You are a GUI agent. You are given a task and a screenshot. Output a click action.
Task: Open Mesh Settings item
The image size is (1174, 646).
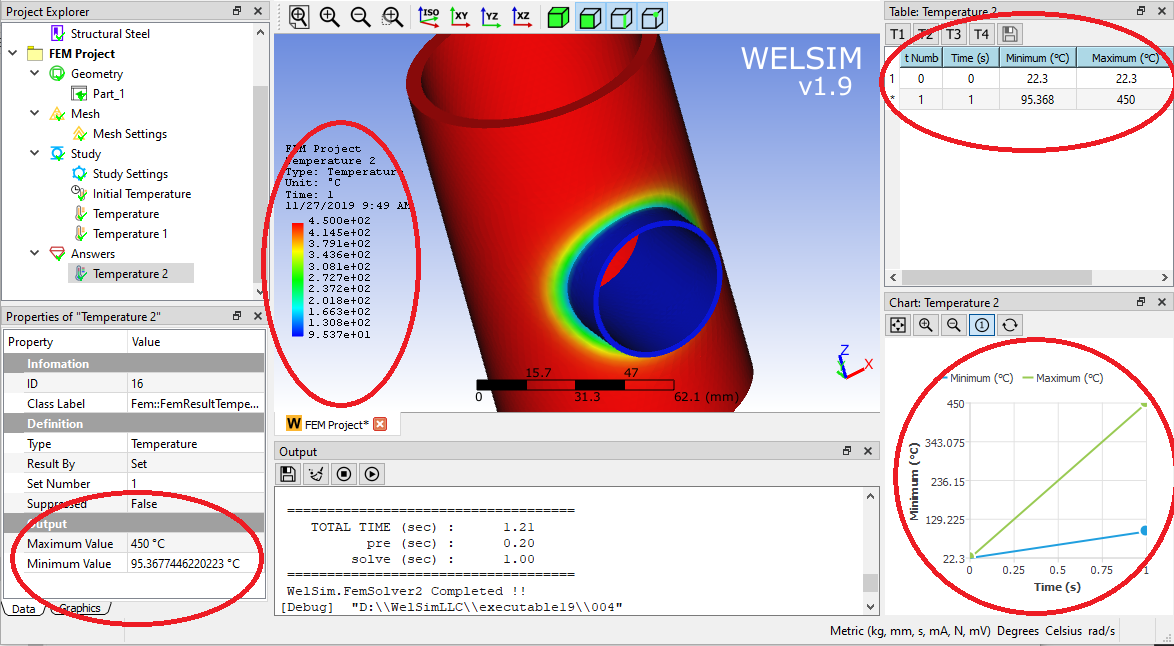click(130, 133)
